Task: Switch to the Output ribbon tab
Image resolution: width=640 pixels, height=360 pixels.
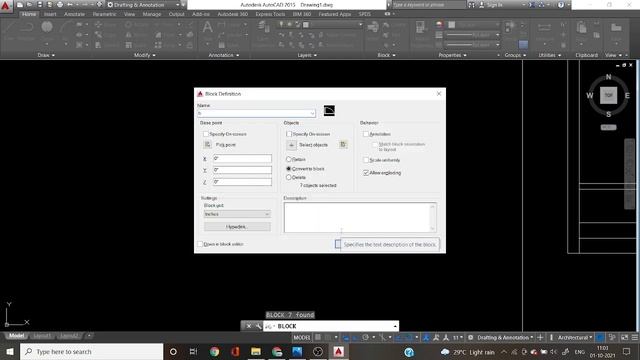Action: [176, 14]
